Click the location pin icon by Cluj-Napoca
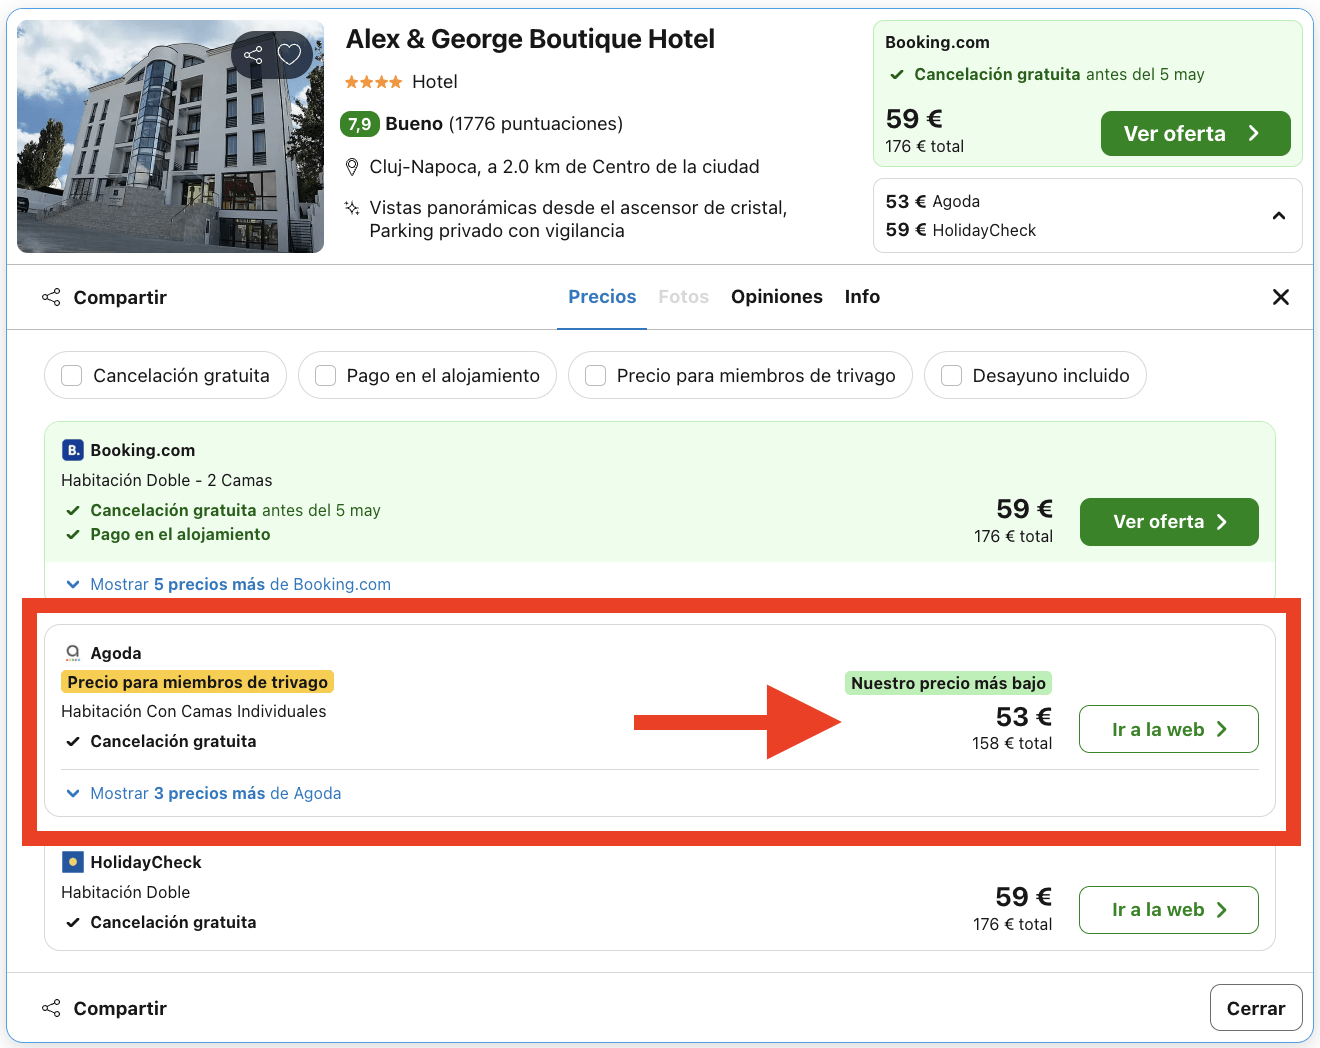1320x1048 pixels. click(x=352, y=166)
